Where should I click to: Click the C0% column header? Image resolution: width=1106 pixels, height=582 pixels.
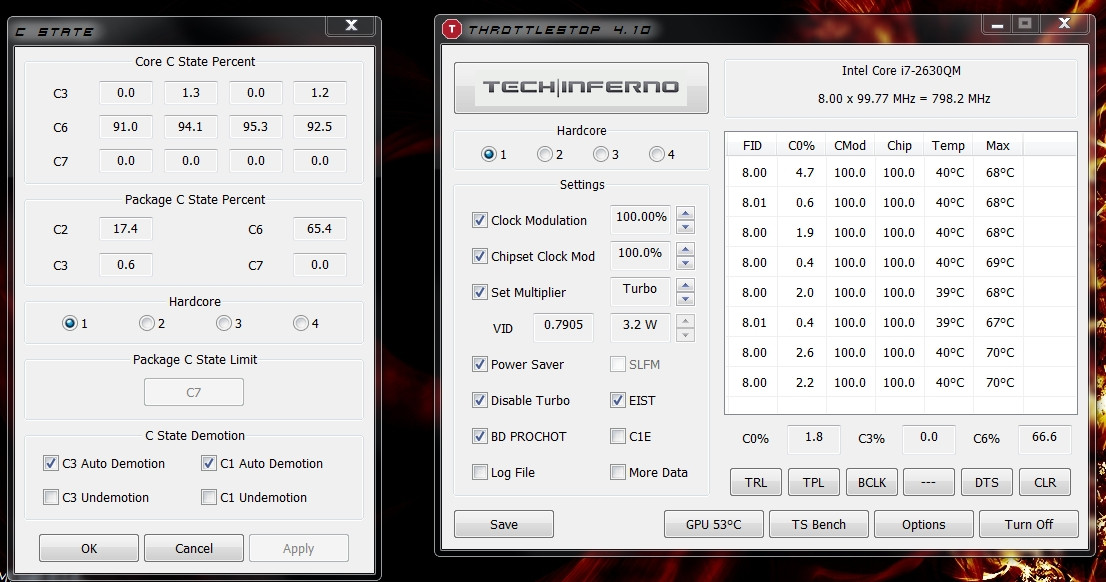point(801,145)
